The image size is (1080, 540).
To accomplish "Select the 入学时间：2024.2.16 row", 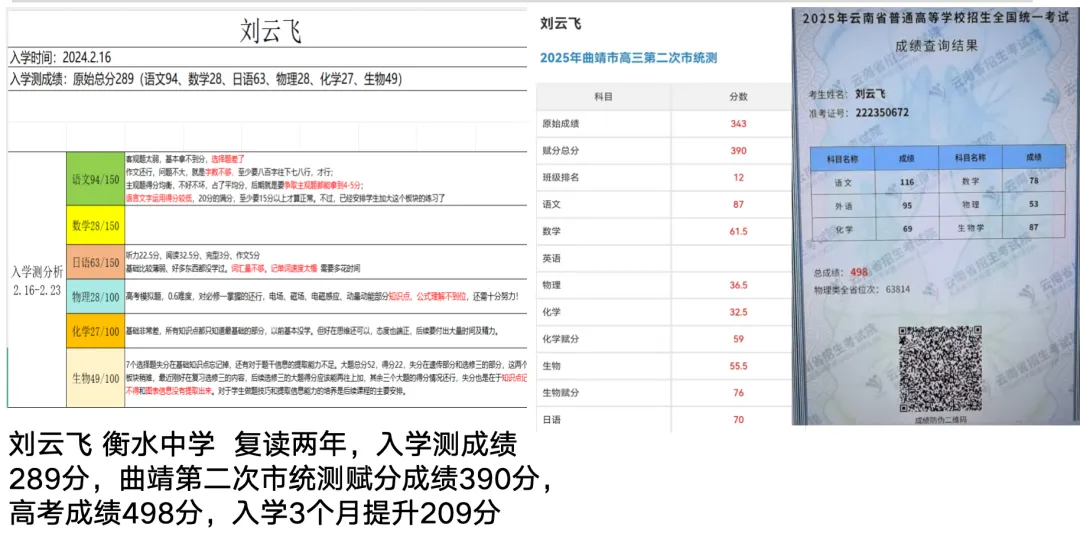I will tap(268, 56).
